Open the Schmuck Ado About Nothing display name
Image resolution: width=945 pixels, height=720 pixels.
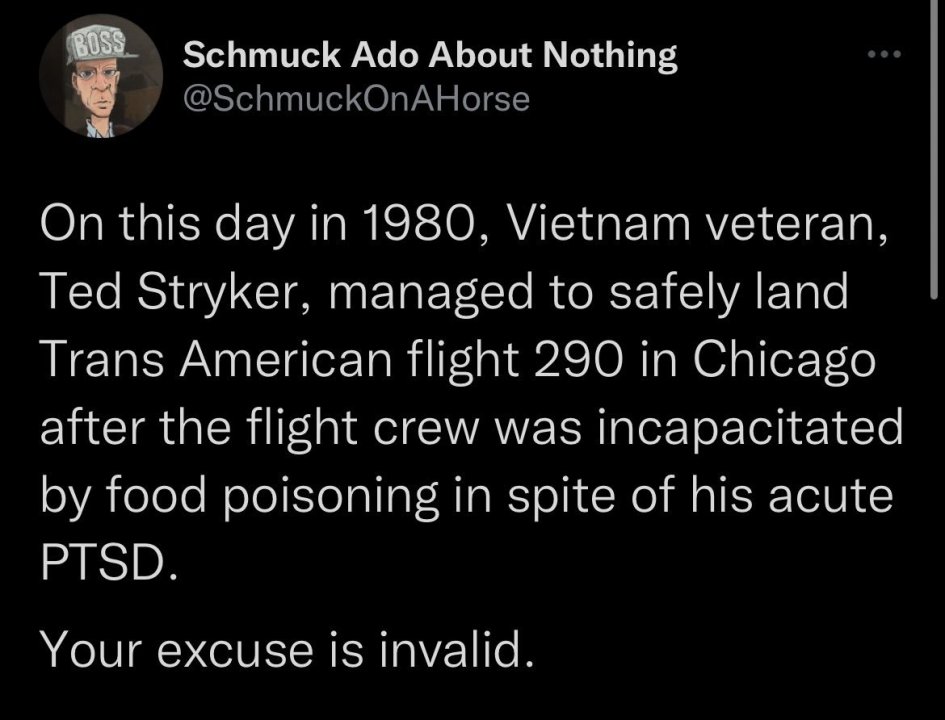pos(431,56)
